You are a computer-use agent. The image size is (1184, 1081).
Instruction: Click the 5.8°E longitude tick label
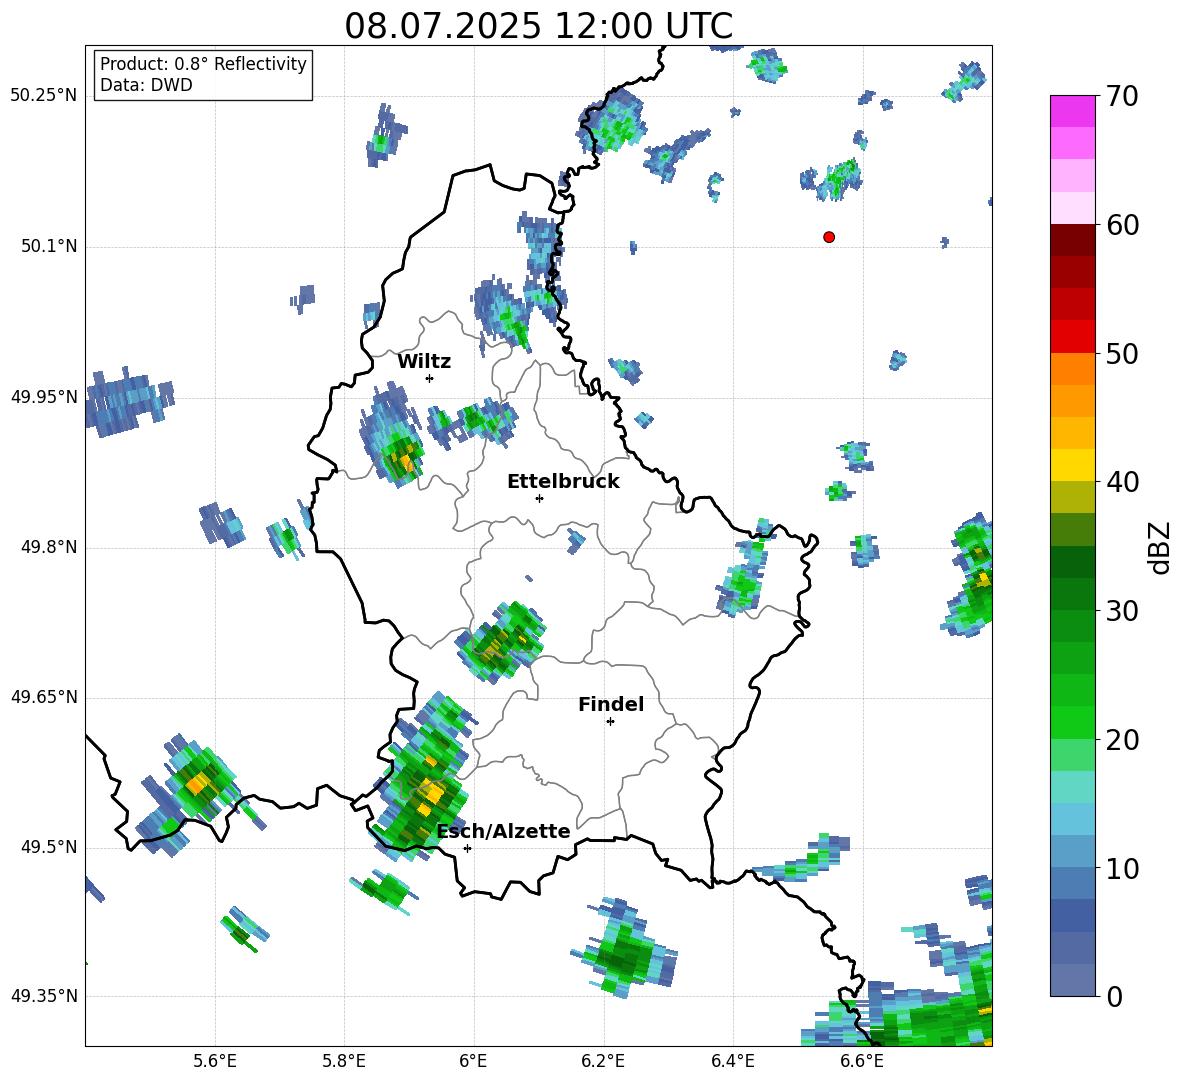[344, 1061]
